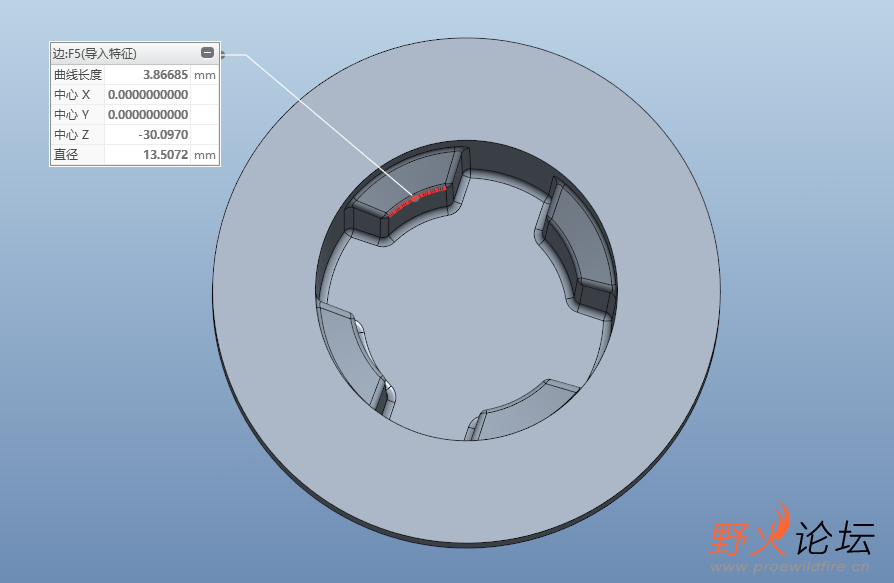Click the measurement leader anchor dot beside panel
The height and width of the screenshot is (583, 894).
tap(223, 55)
